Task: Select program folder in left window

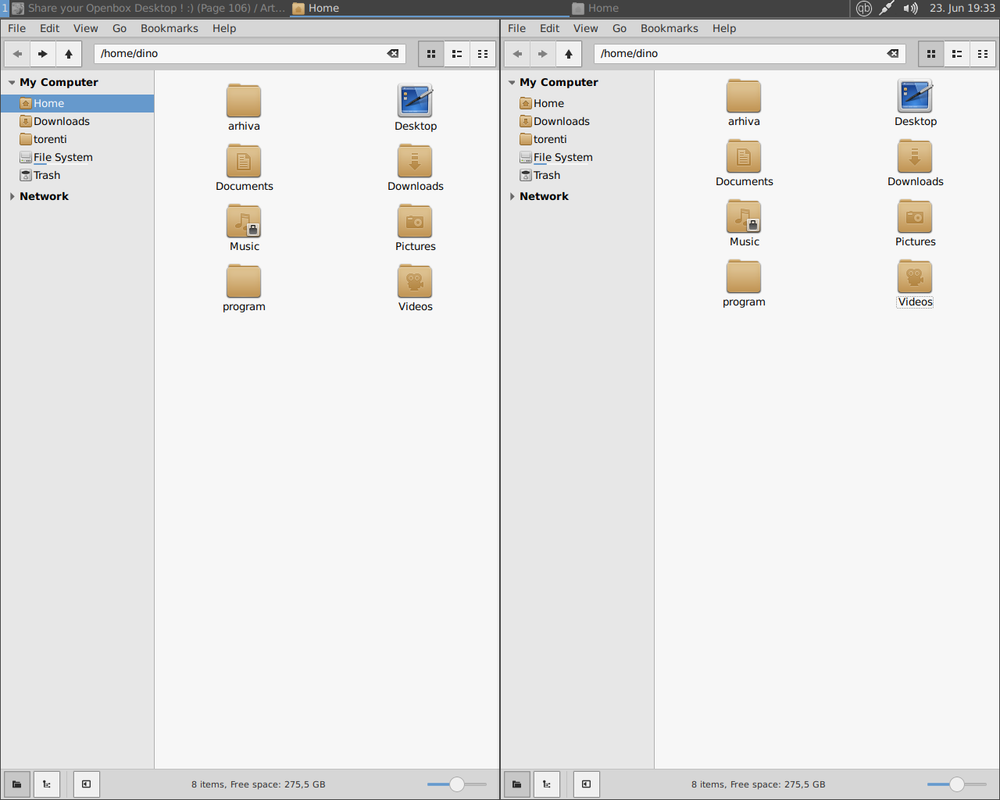Action: click(x=244, y=288)
